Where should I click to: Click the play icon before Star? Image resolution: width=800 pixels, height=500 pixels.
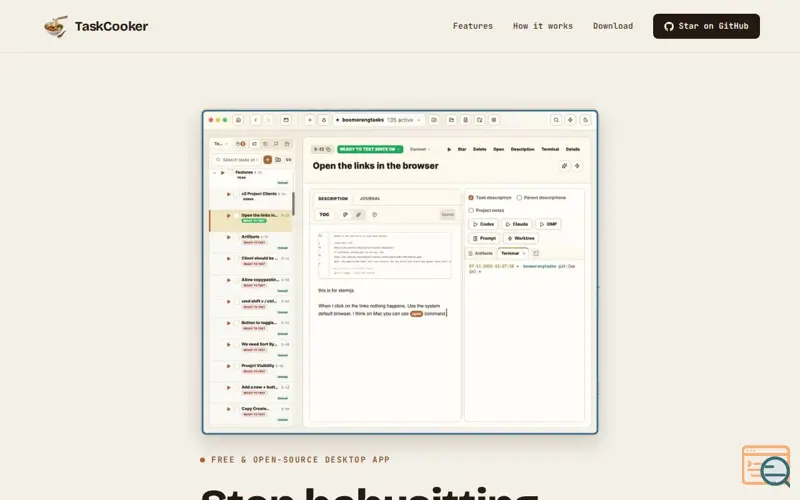coord(449,149)
